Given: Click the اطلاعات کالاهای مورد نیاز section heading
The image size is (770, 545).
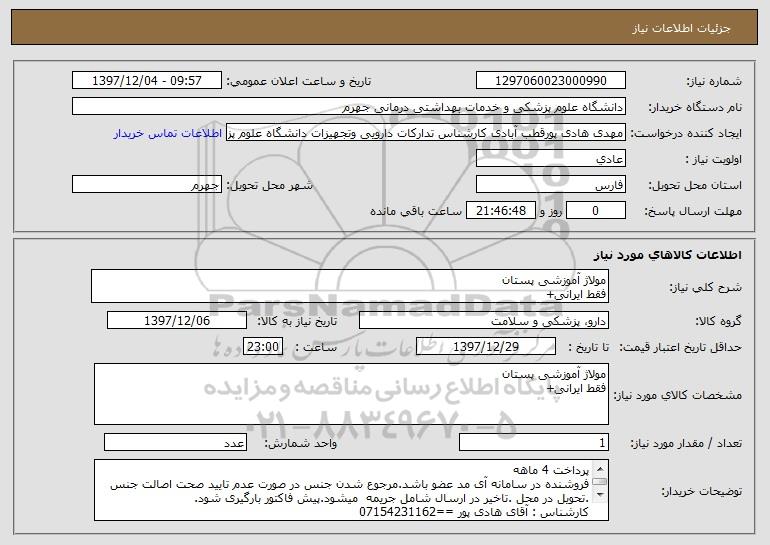Looking at the screenshot, I should [667, 255].
